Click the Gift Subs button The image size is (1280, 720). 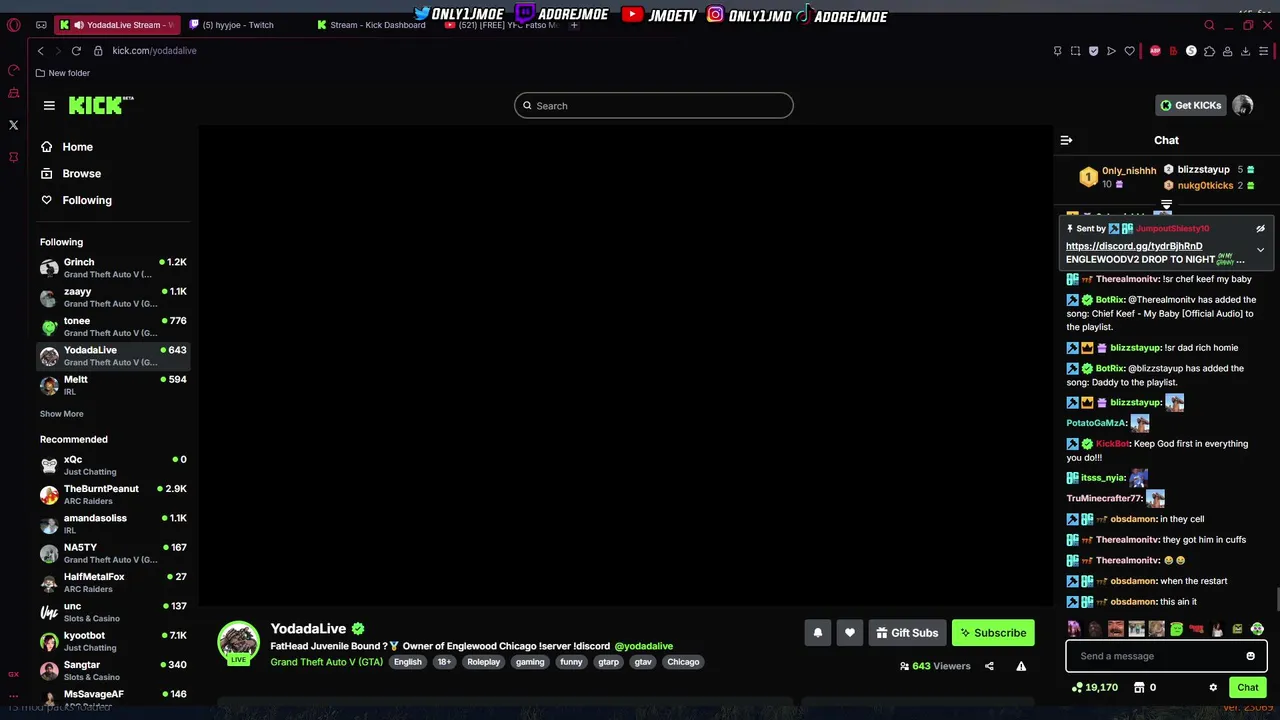pos(907,633)
